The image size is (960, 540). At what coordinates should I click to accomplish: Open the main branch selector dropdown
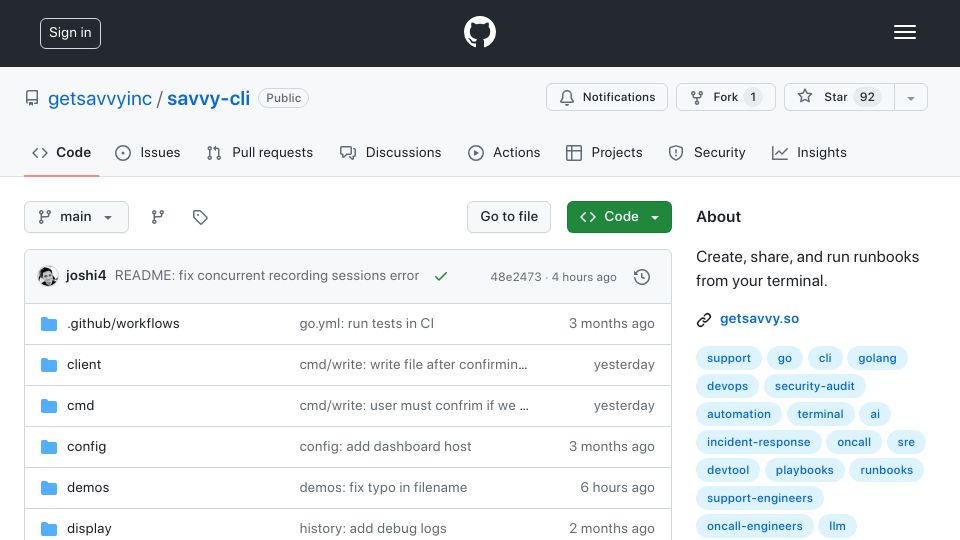click(x=77, y=217)
